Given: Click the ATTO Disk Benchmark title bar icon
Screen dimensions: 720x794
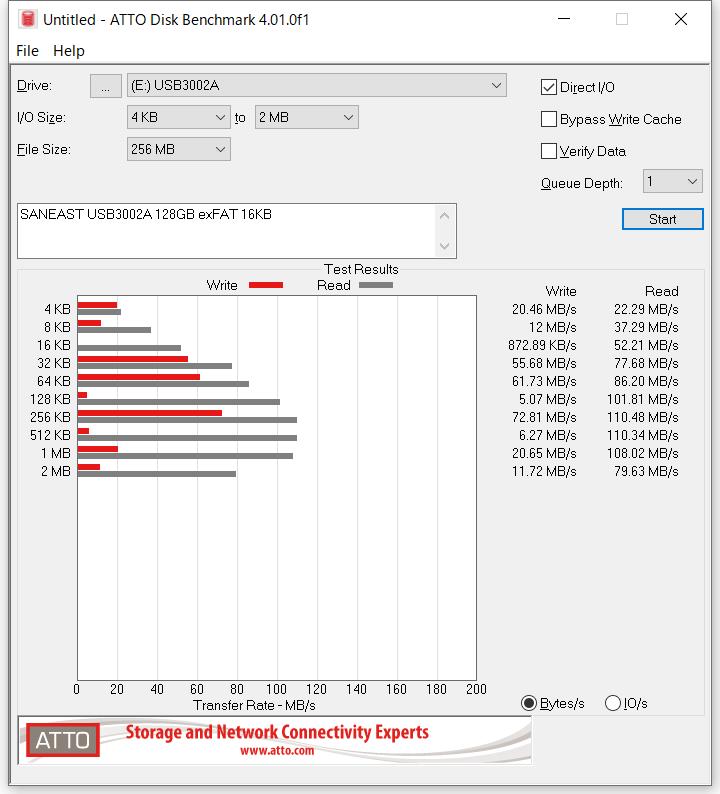Looking at the screenshot, I should [28, 19].
